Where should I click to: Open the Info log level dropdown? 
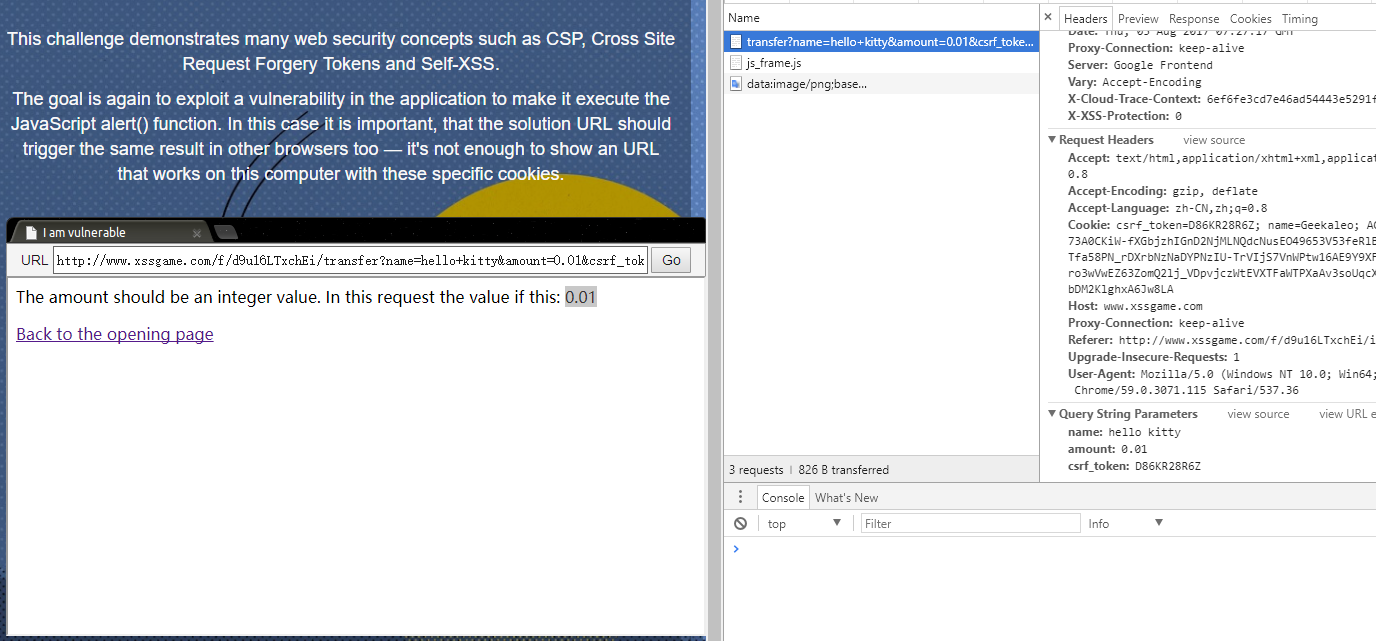(x=1125, y=524)
